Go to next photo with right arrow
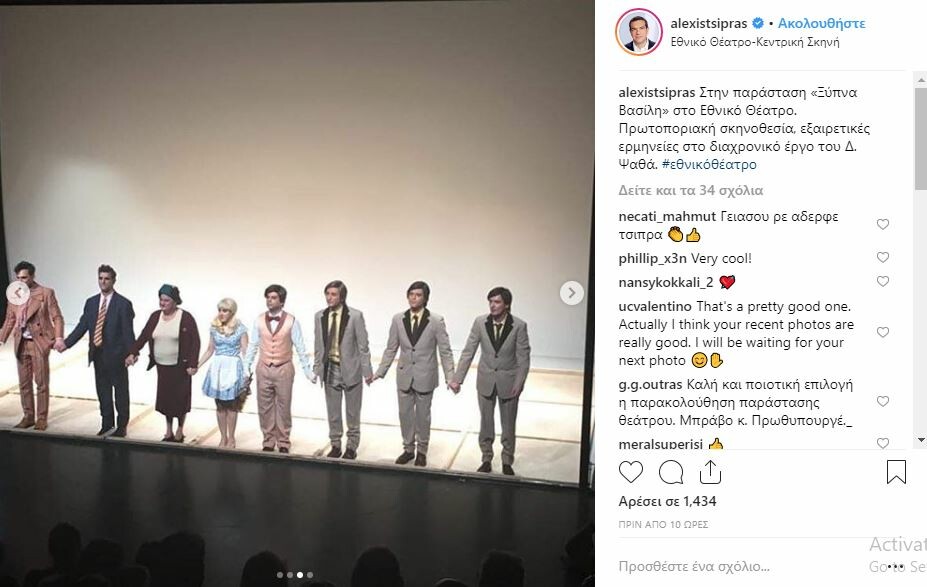The height and width of the screenshot is (587, 927). pos(572,293)
